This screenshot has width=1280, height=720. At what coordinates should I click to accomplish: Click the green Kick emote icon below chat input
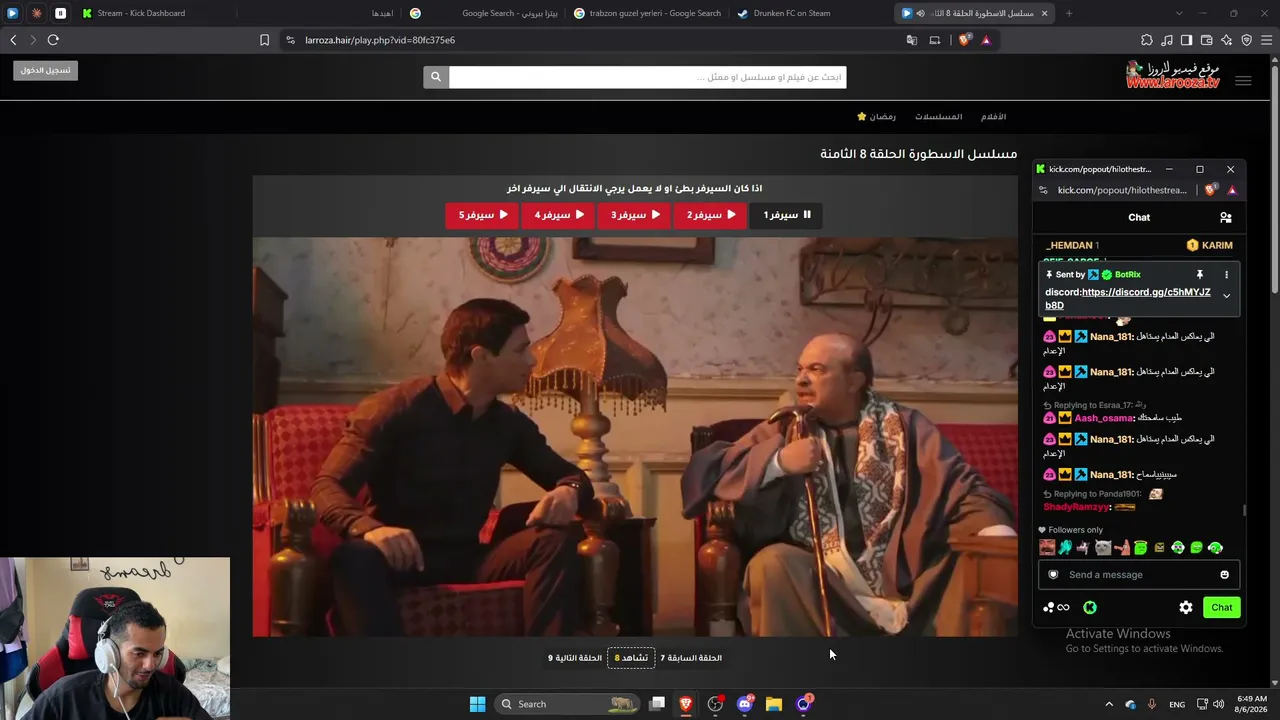click(x=1090, y=607)
